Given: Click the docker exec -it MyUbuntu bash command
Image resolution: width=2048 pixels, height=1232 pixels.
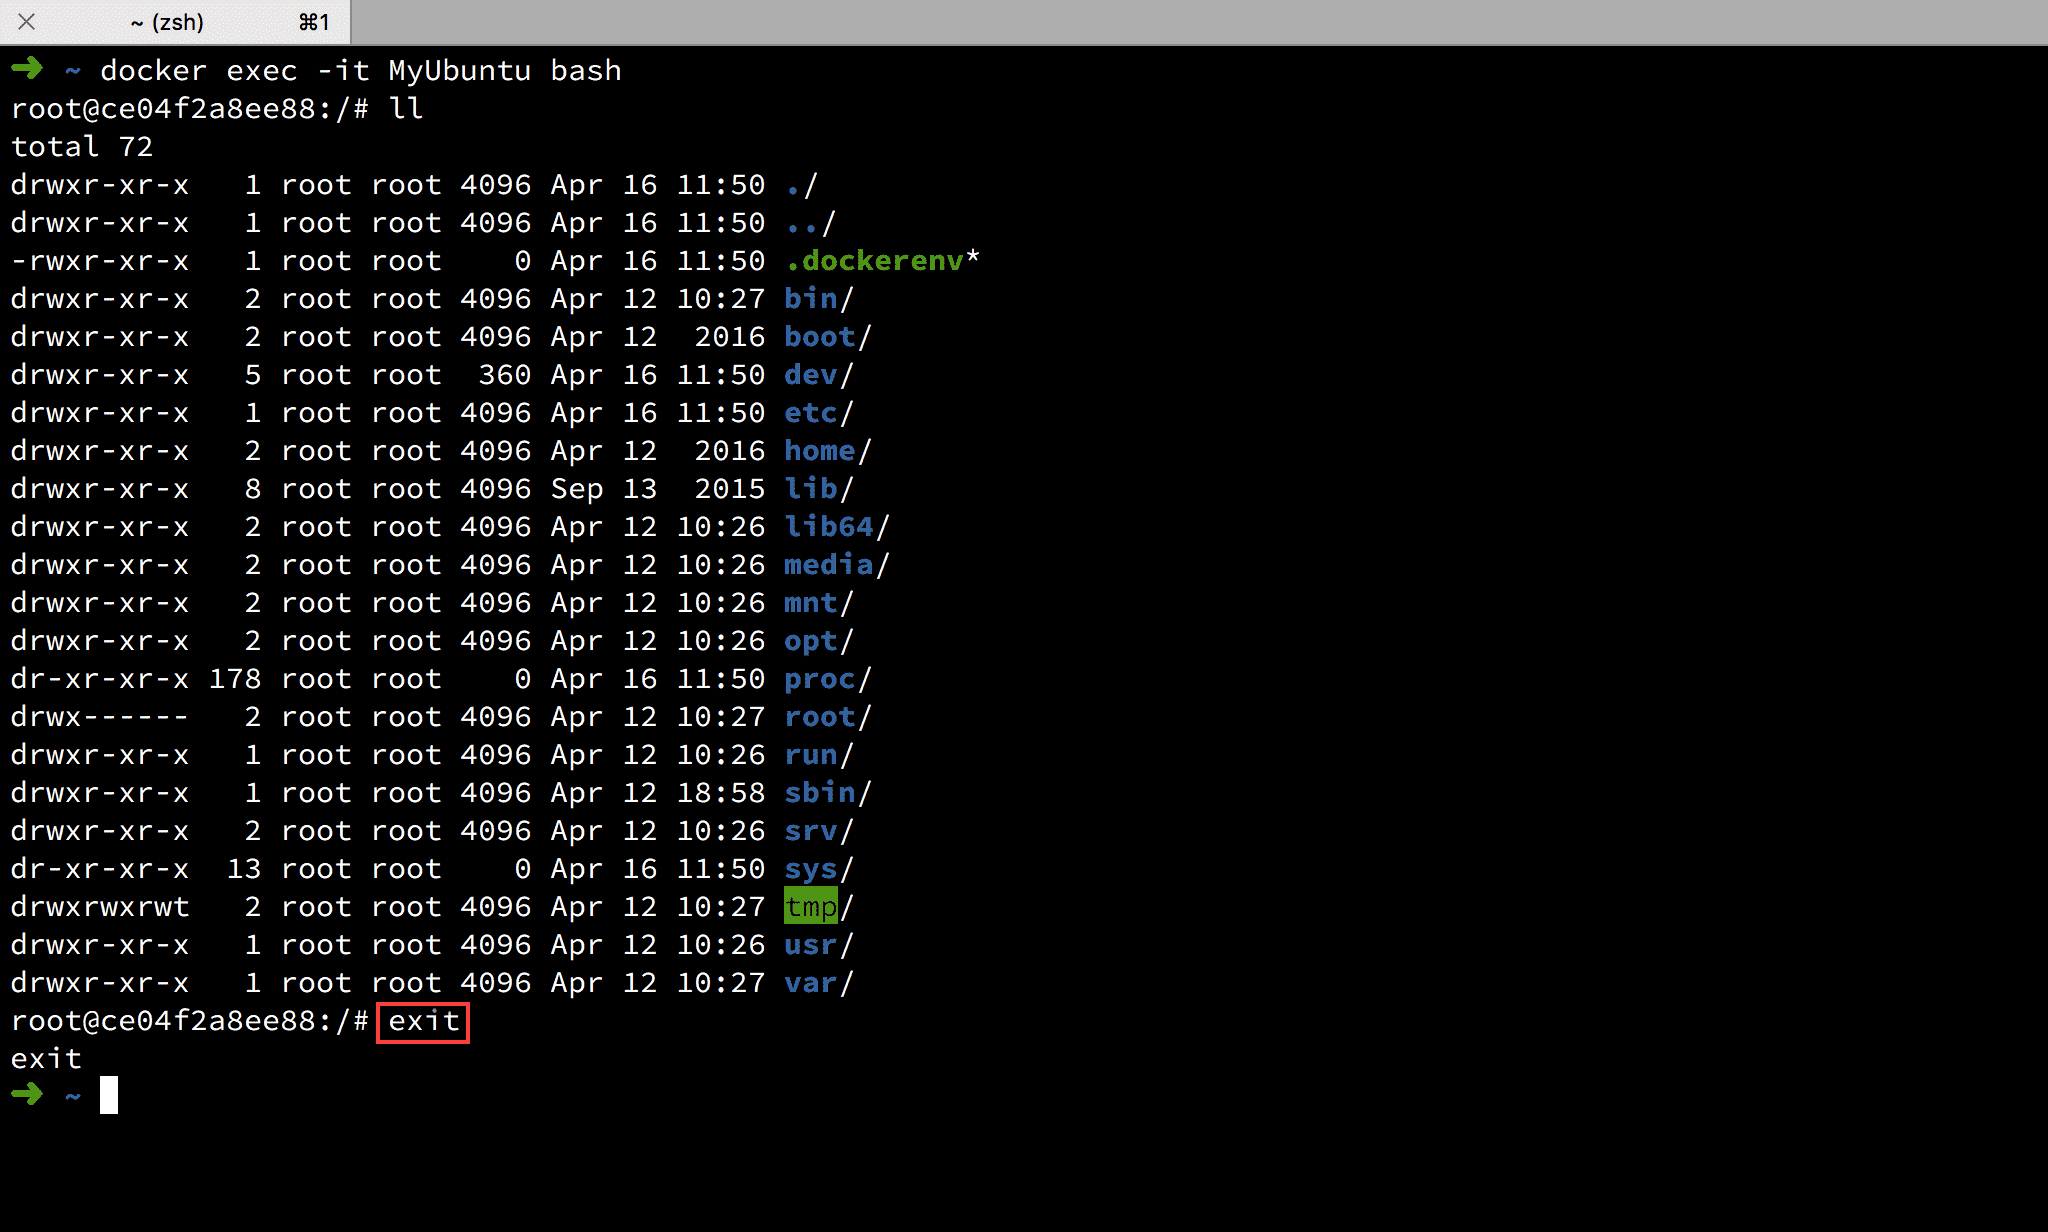Looking at the screenshot, I should coord(361,71).
